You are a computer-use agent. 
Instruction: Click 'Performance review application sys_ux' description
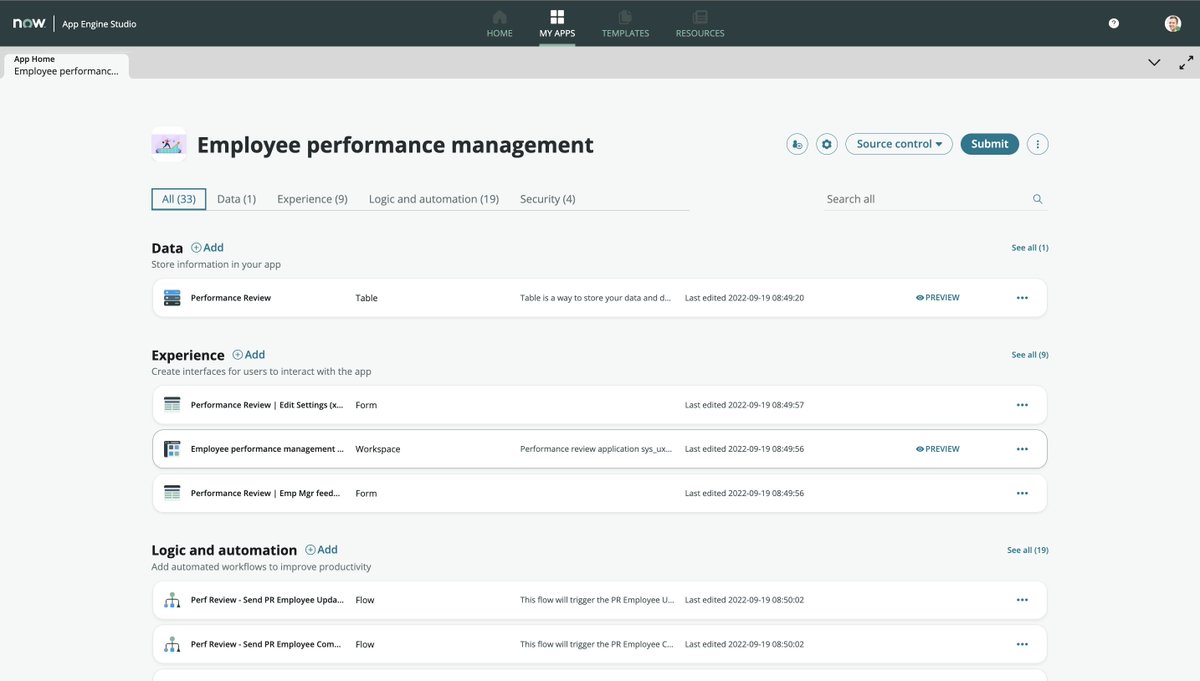pyautogui.click(x=596, y=449)
